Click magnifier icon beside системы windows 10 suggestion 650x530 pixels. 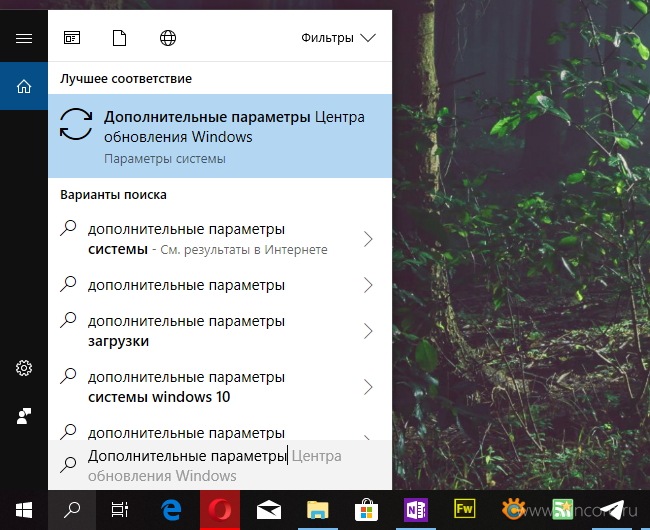click(x=68, y=376)
